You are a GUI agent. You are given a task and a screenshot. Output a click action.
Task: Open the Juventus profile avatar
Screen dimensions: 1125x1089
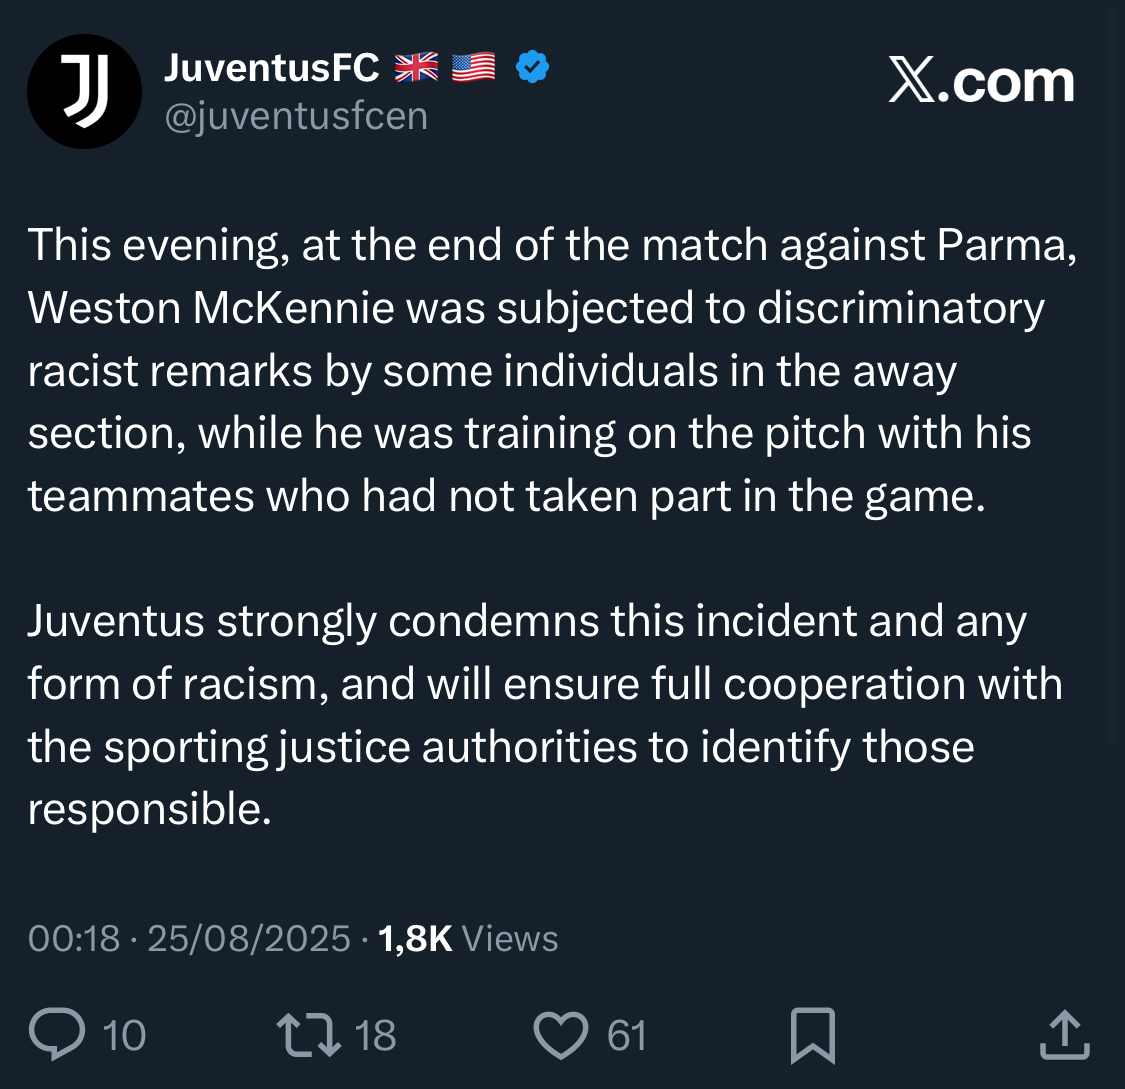[x=84, y=92]
